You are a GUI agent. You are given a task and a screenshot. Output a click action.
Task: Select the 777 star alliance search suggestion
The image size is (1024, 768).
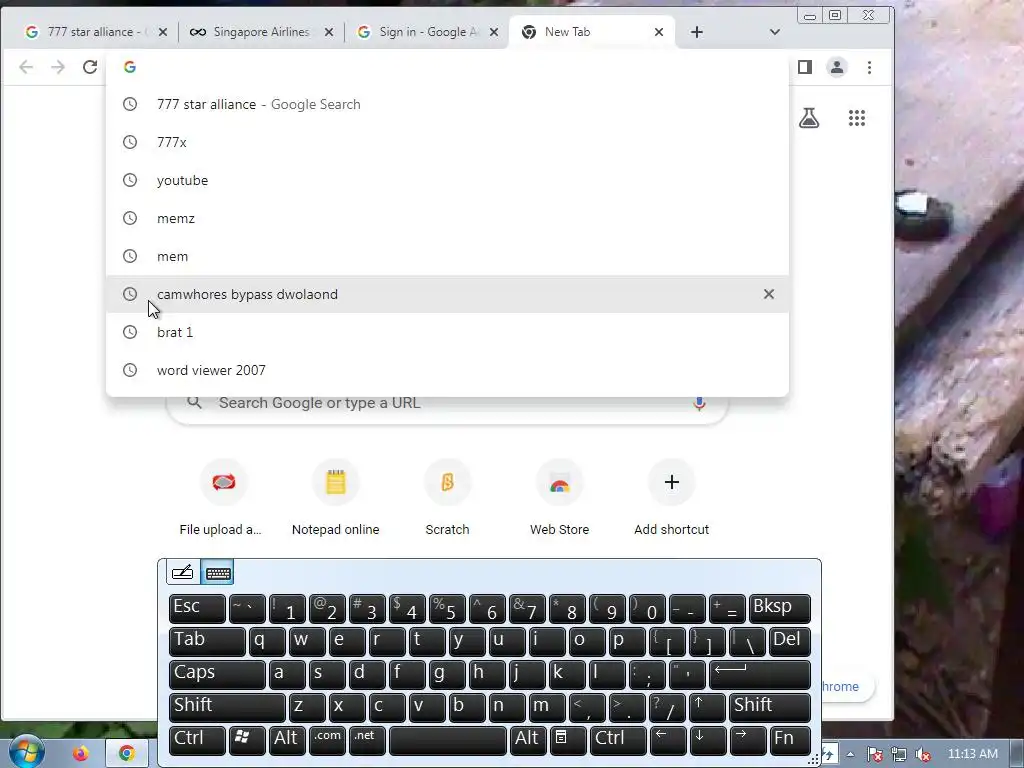tap(447, 104)
